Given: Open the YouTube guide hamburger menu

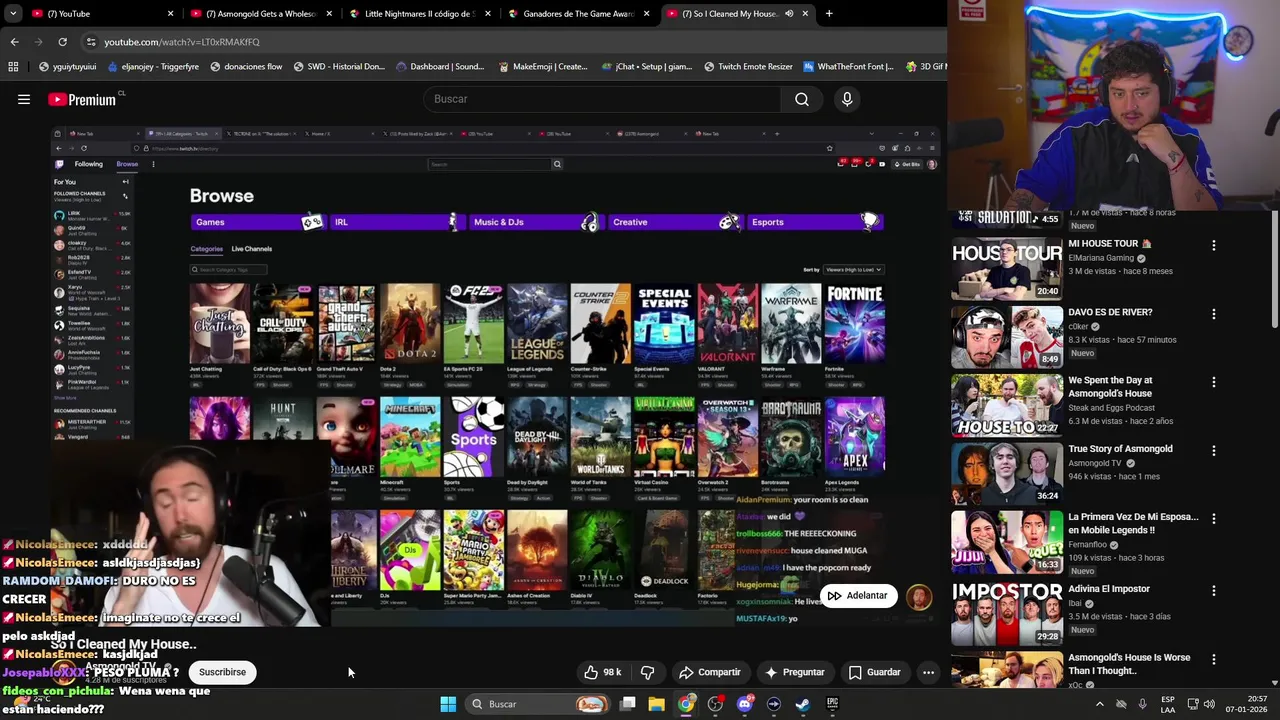Looking at the screenshot, I should (24, 99).
